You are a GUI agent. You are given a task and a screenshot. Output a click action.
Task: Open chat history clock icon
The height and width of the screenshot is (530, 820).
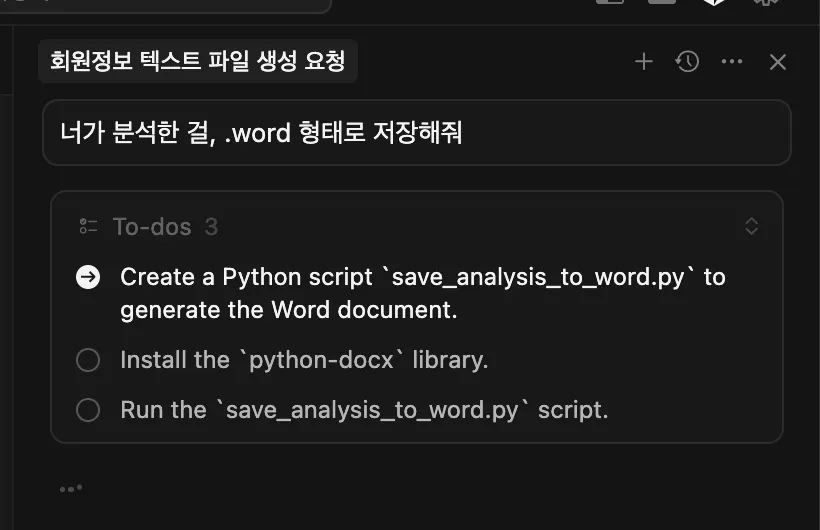coord(687,62)
